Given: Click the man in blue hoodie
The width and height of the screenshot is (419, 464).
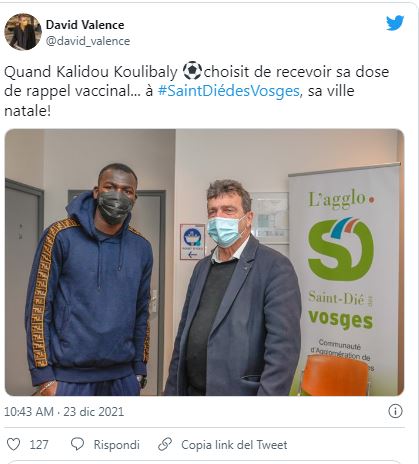Looking at the screenshot, I should 89,280.
